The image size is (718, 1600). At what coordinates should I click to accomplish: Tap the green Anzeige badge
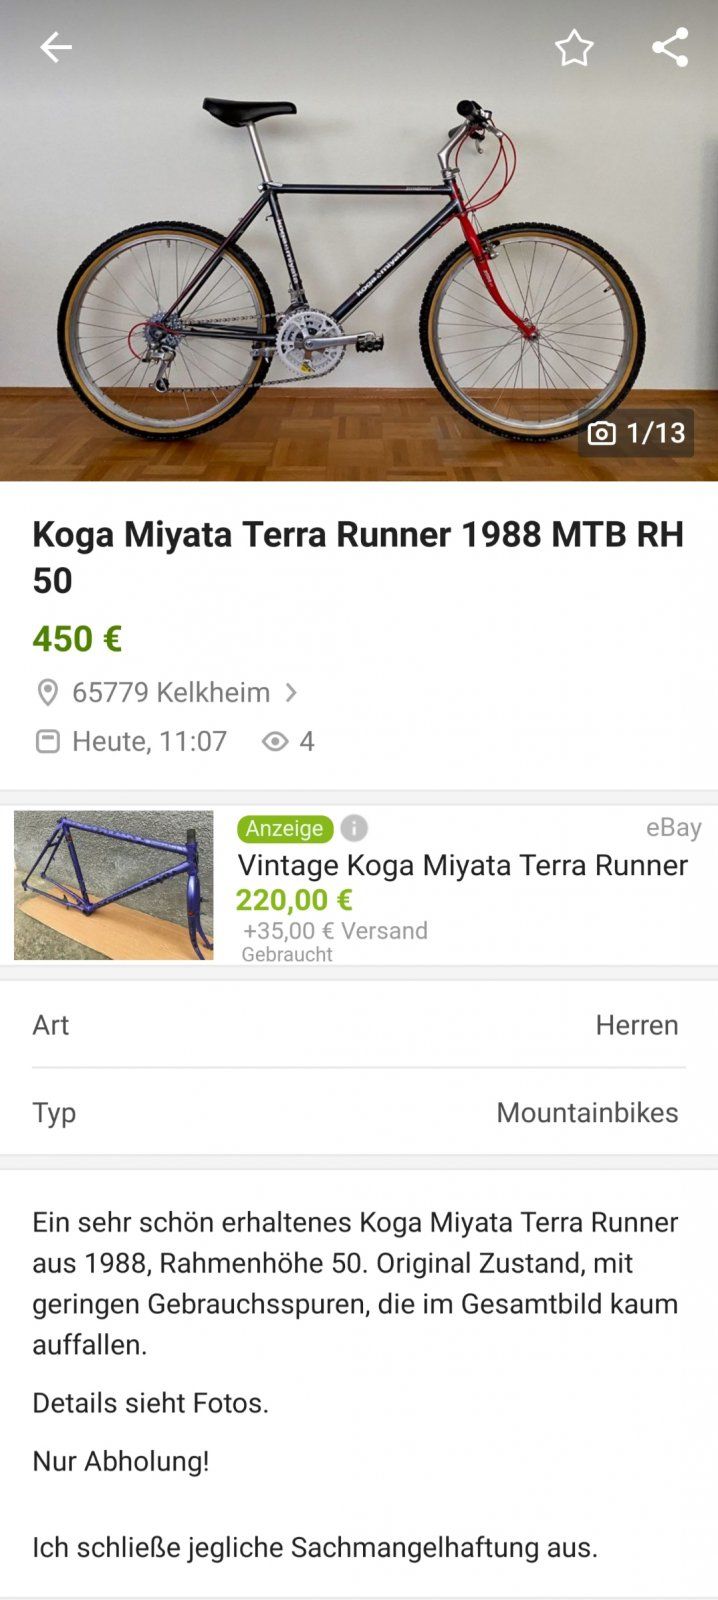(285, 828)
